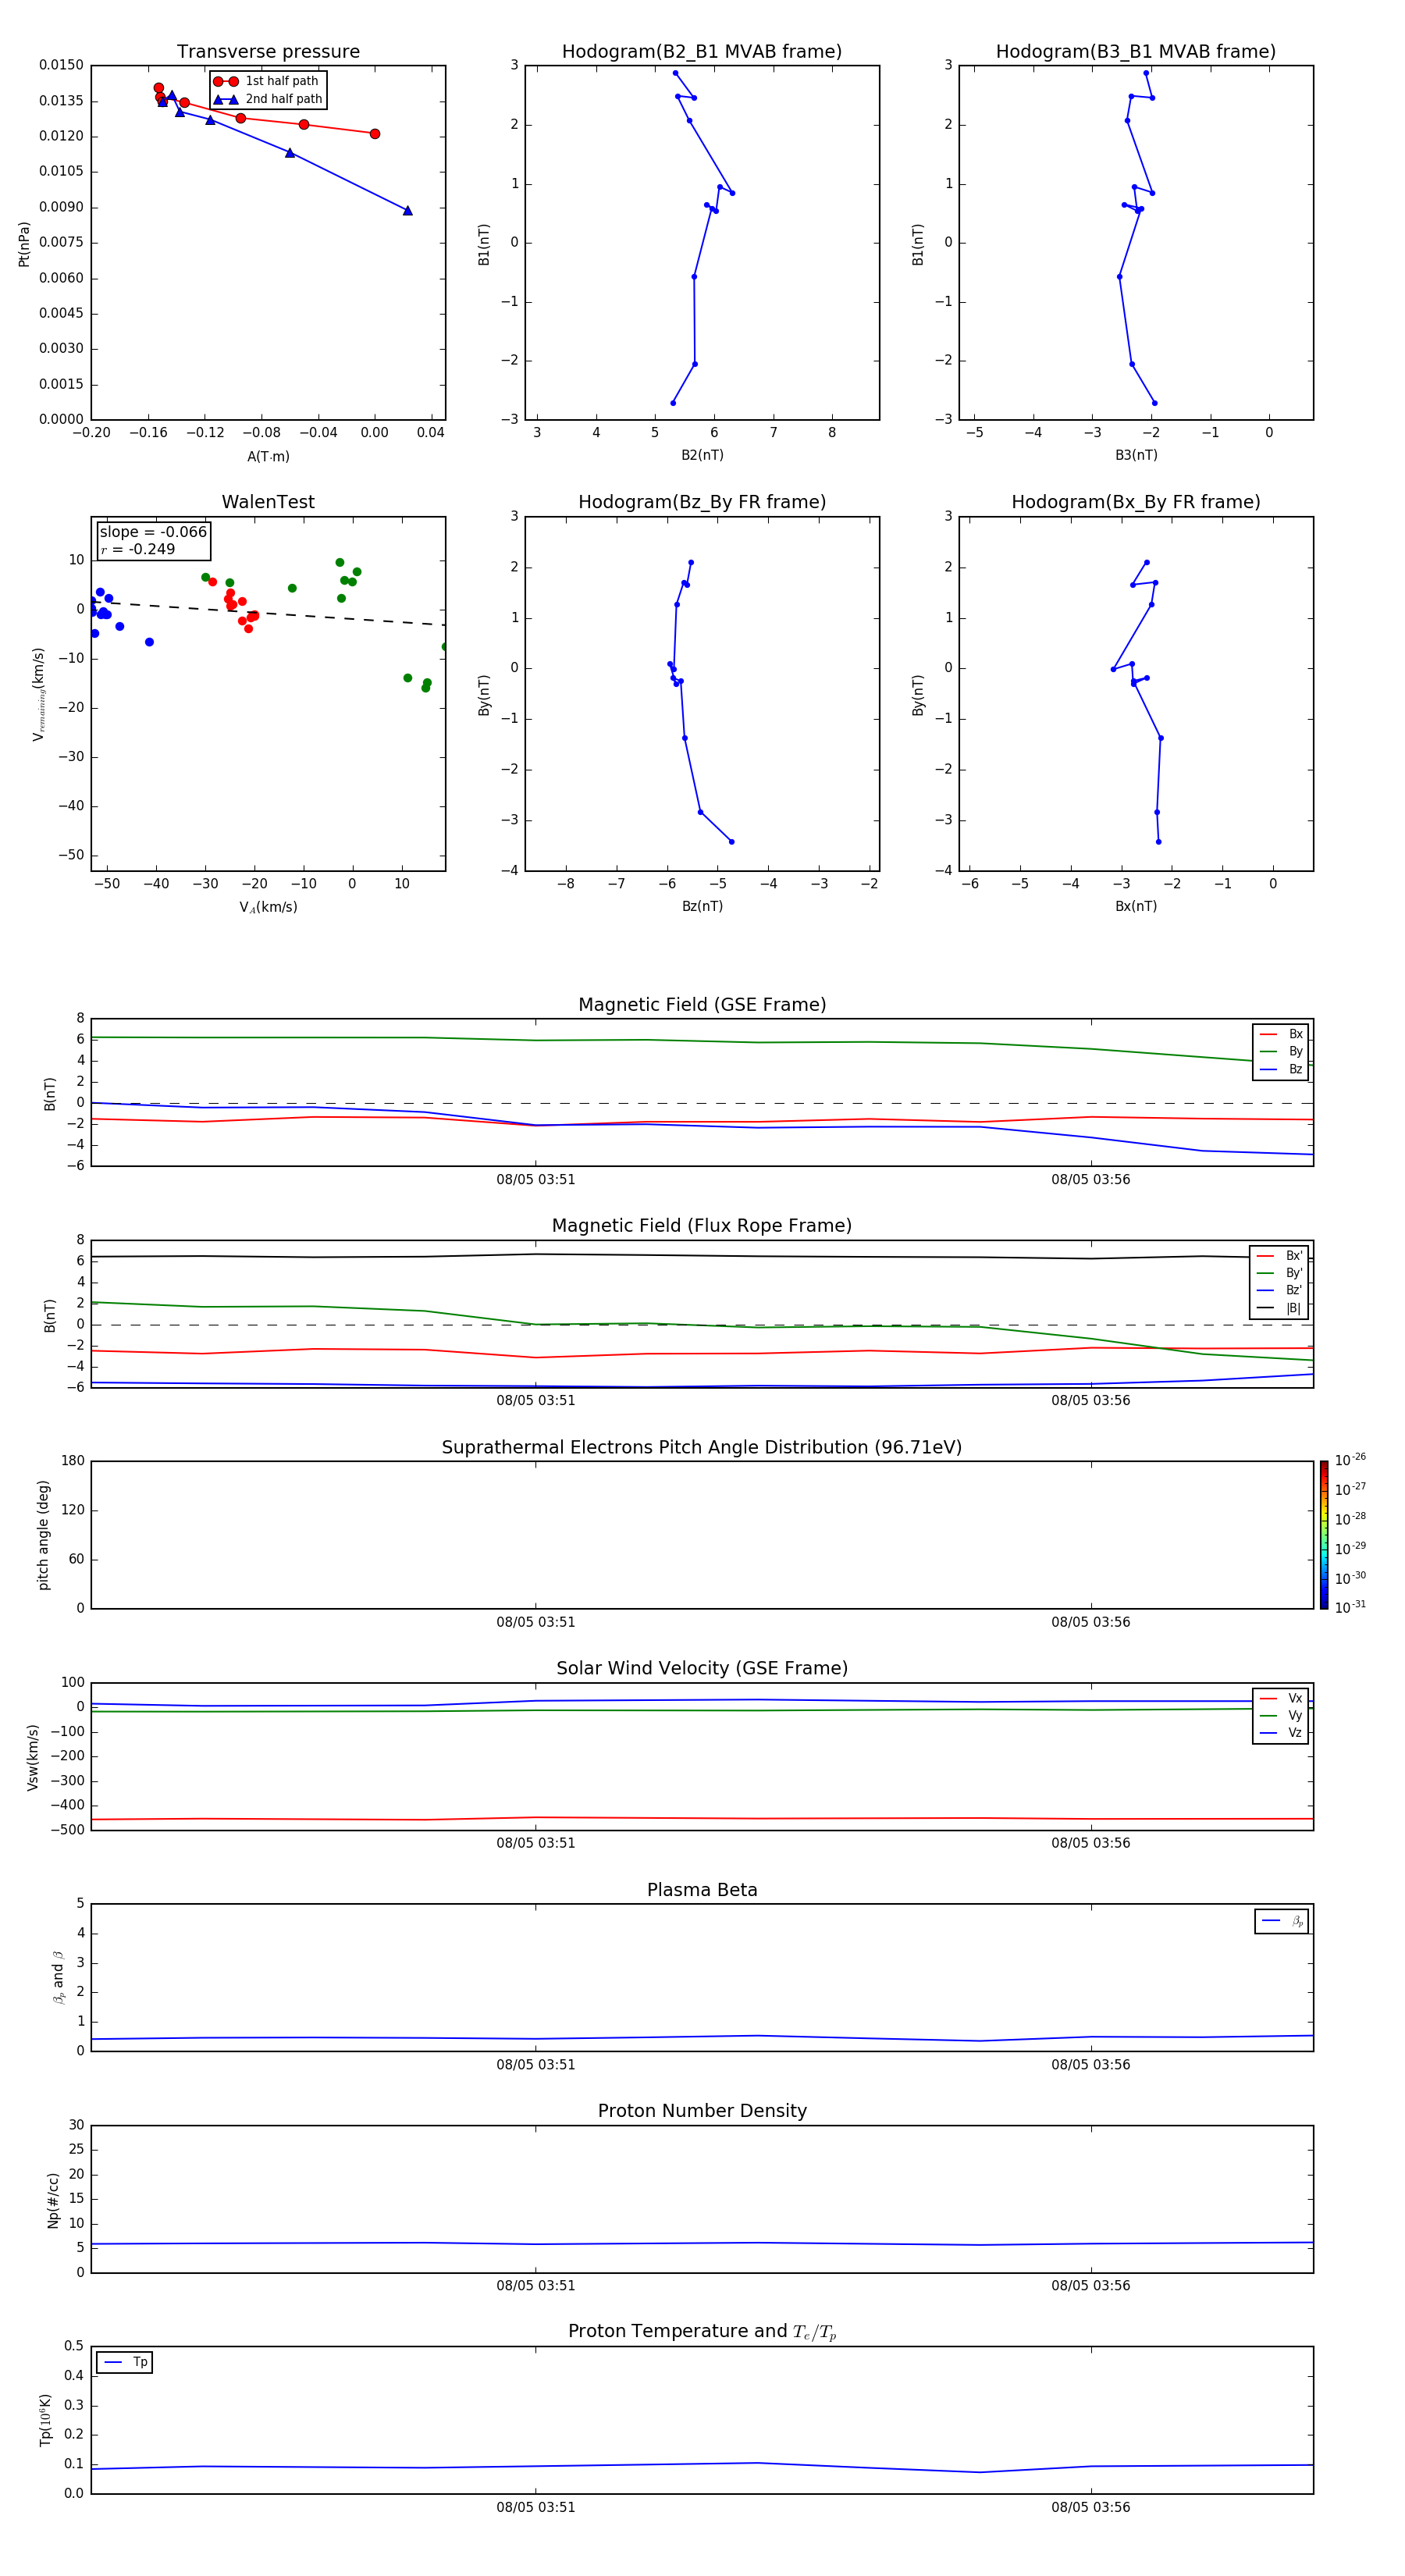The height and width of the screenshot is (2576, 1405).
Task: Click '08/05 03:56' tick under GSE magnetic field
Action: [x=1091, y=1180]
